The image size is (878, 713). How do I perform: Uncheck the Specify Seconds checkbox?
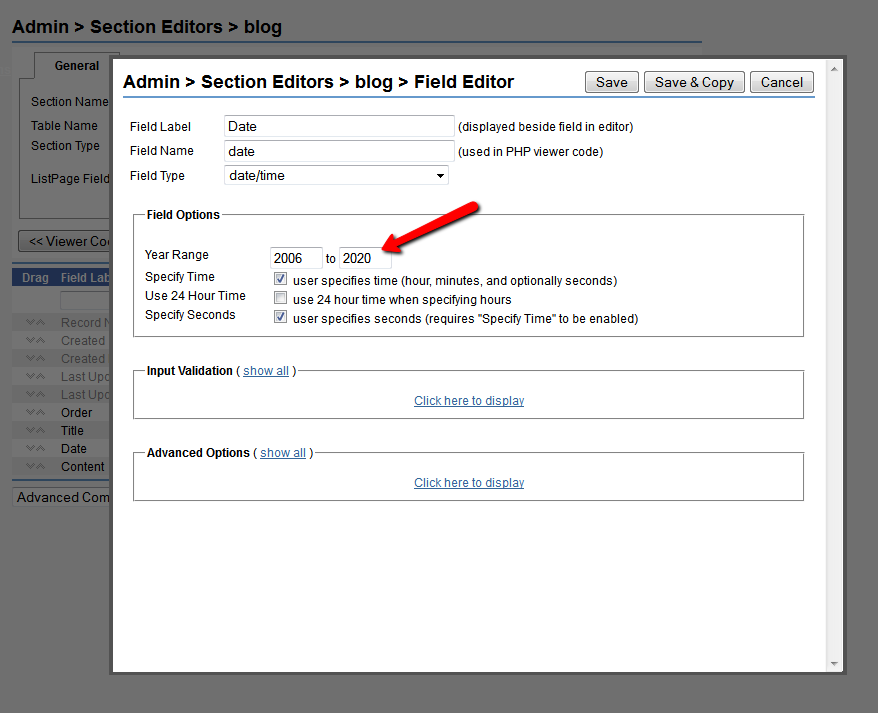click(x=281, y=318)
